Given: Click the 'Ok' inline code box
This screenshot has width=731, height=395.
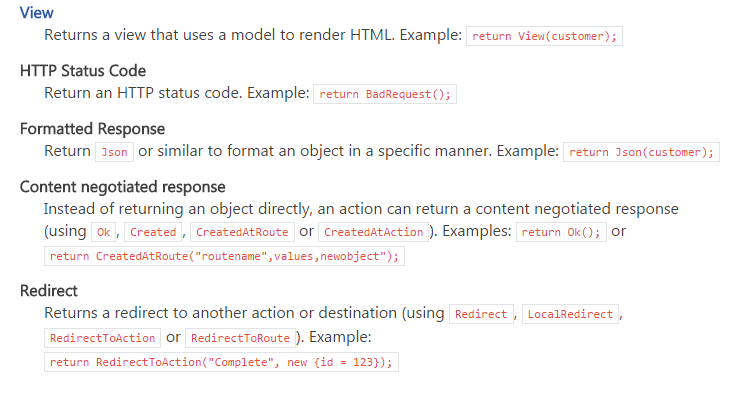Looking at the screenshot, I should (x=103, y=232).
